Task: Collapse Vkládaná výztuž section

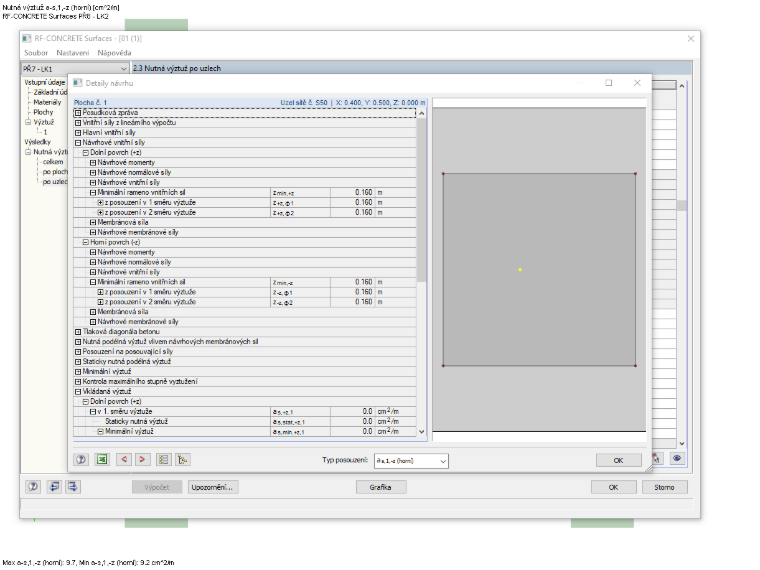Action: (78, 391)
